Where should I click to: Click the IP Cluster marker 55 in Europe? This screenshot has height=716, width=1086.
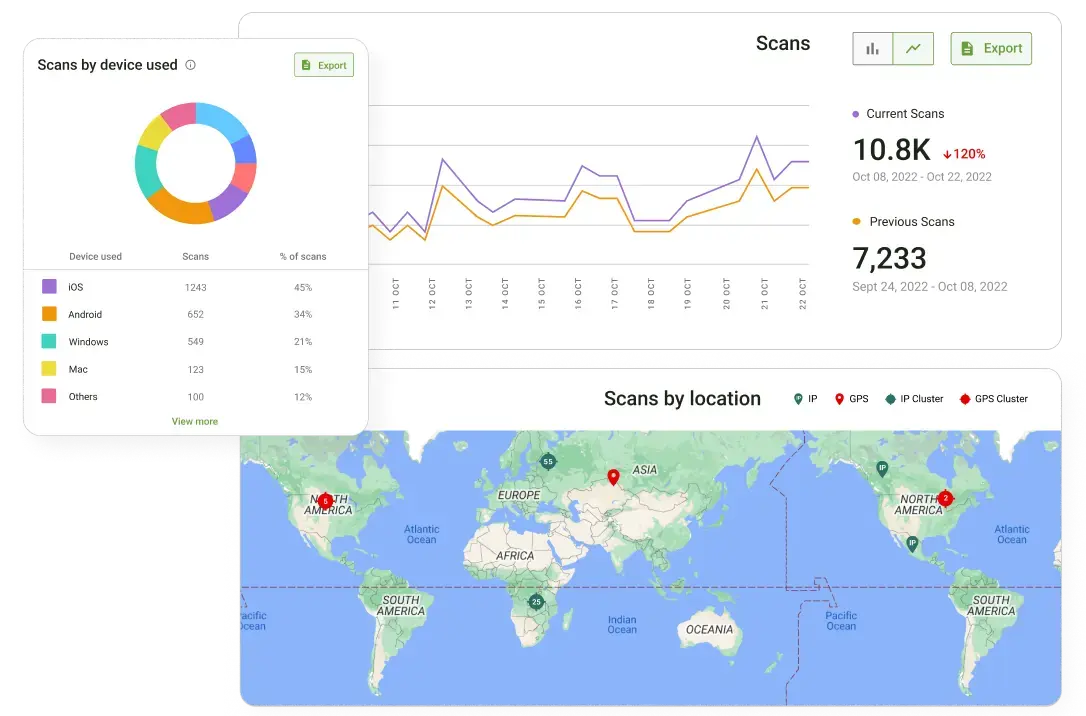(548, 461)
